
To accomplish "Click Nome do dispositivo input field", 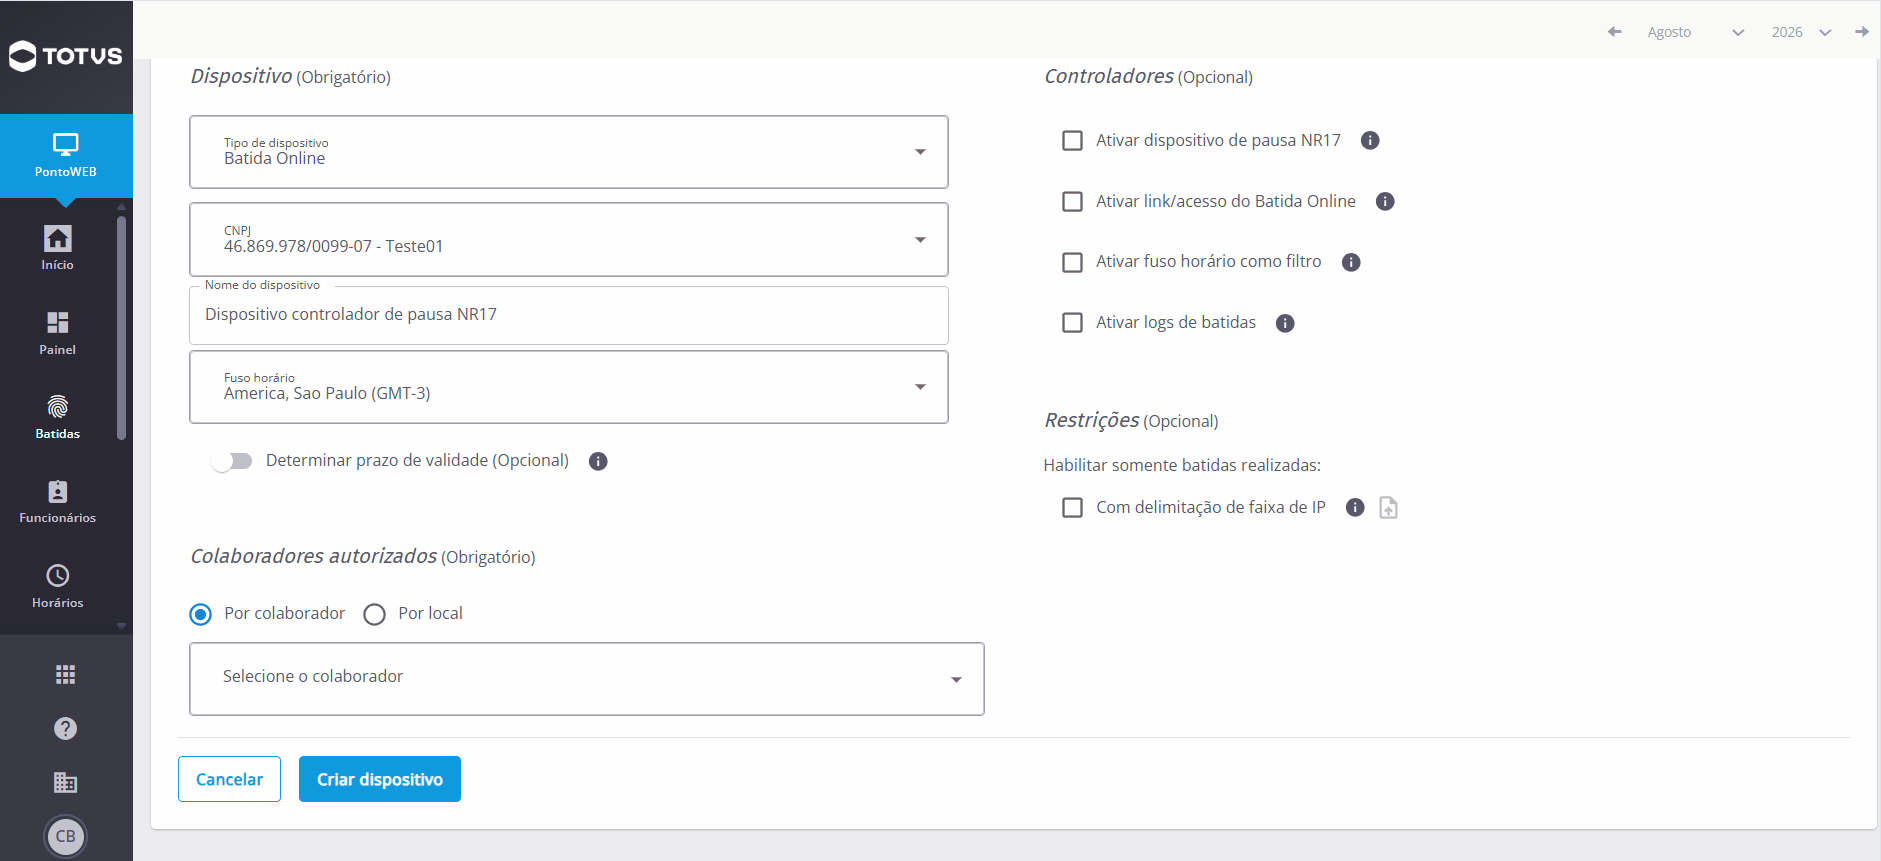I will (x=569, y=315).
